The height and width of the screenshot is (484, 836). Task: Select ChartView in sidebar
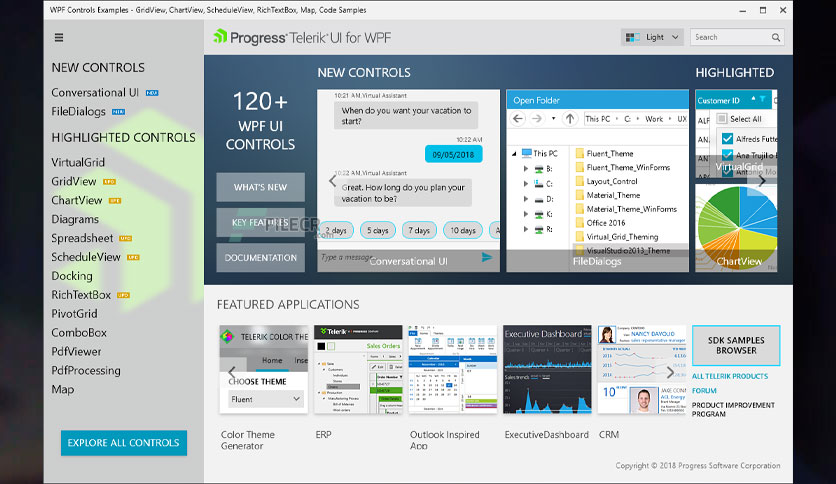click(x=77, y=200)
